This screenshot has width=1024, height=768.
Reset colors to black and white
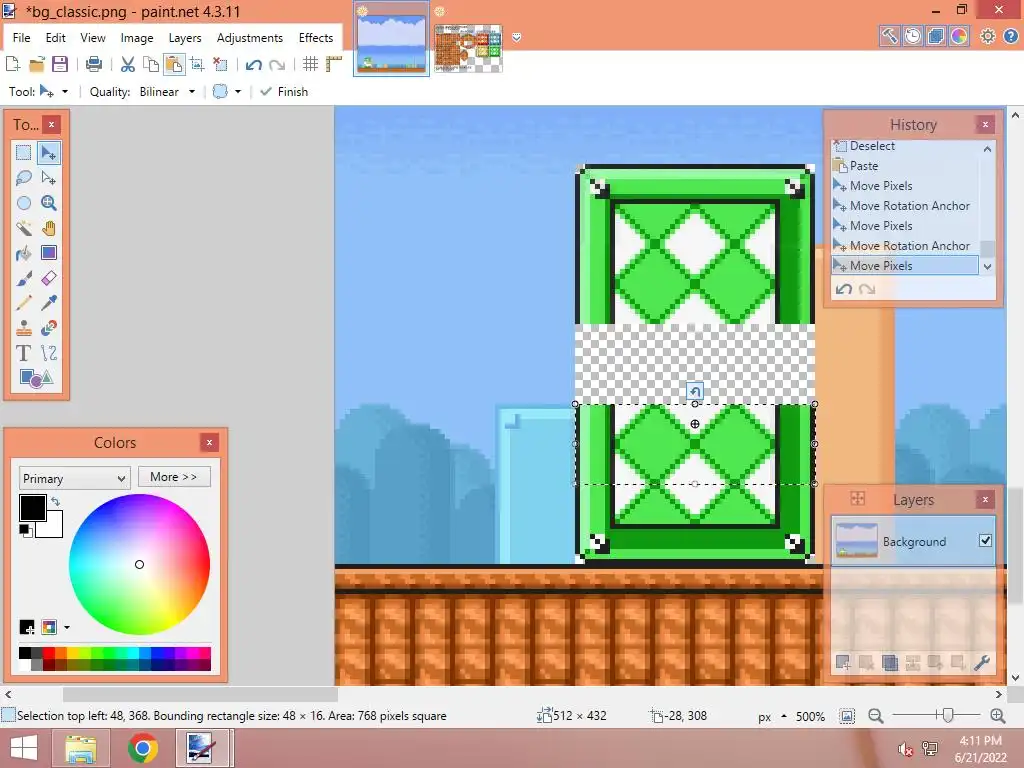tap(25, 530)
